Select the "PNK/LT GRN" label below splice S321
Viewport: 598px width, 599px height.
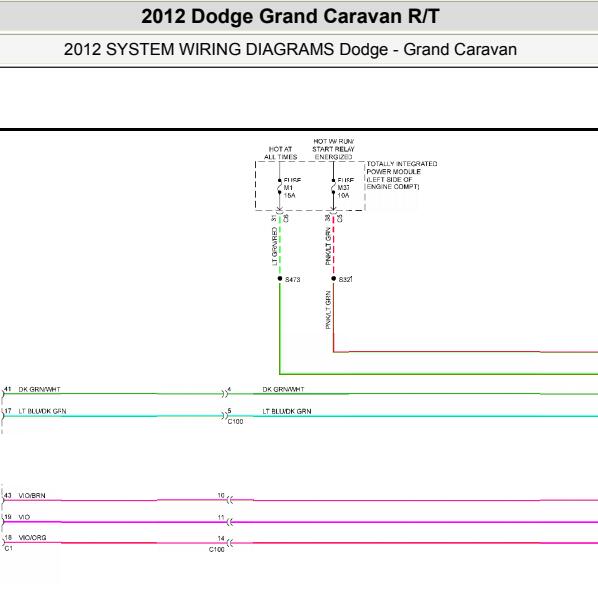pos(328,310)
